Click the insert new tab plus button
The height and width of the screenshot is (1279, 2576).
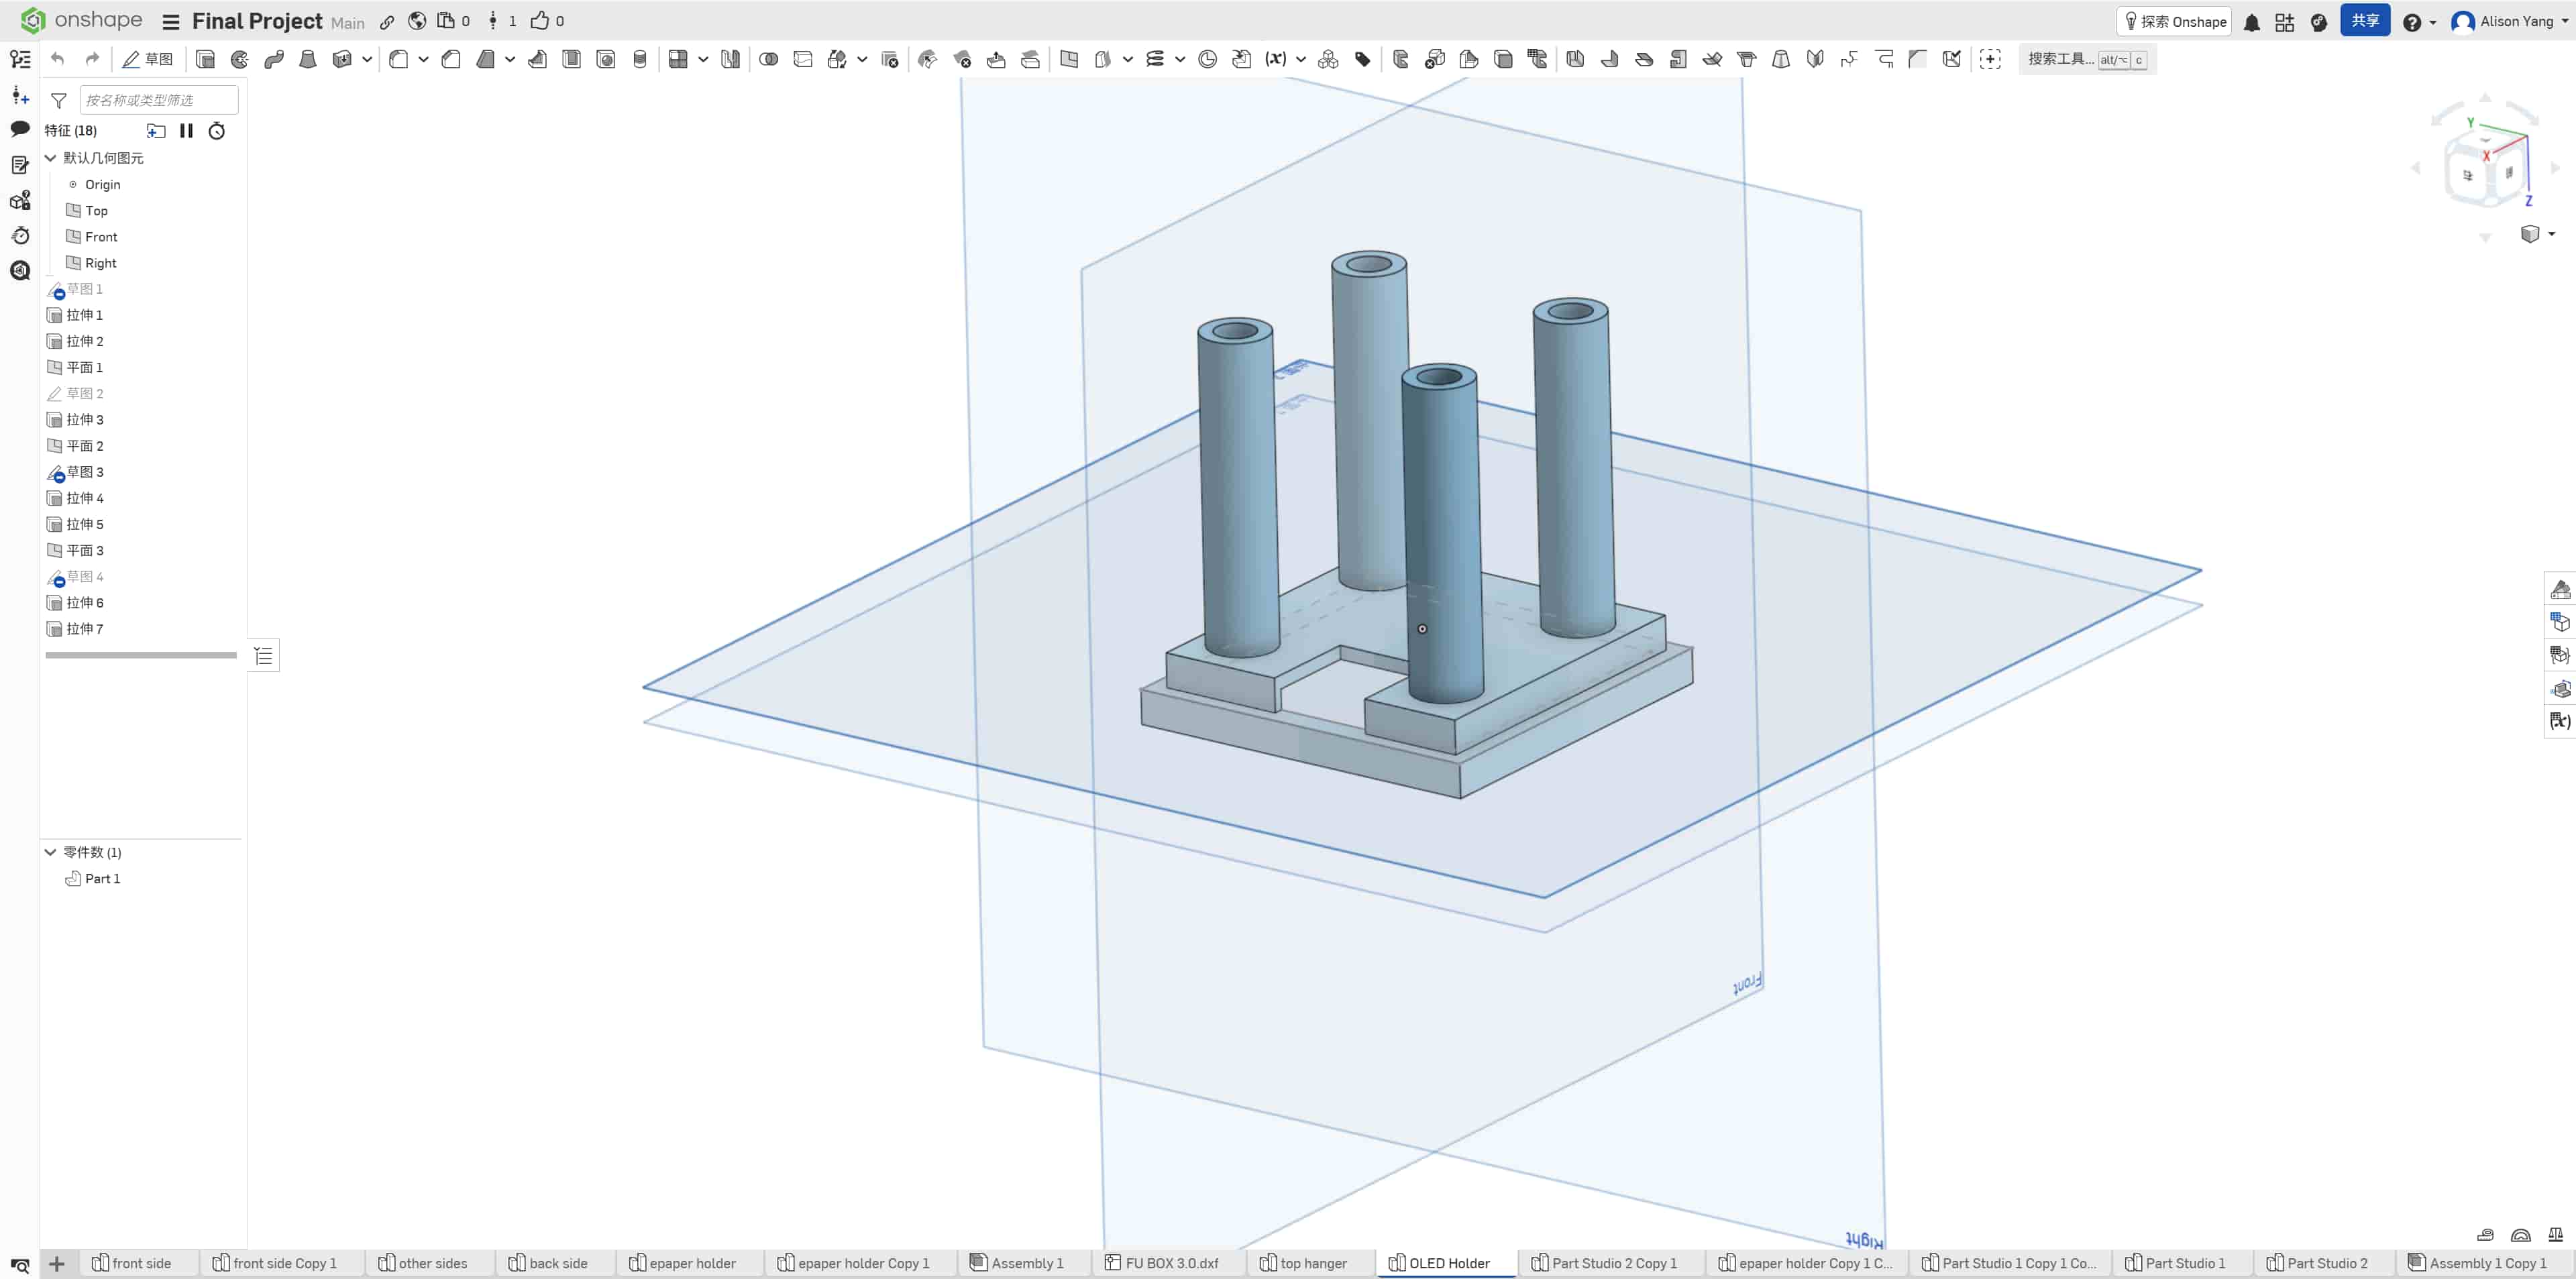coord(57,1264)
